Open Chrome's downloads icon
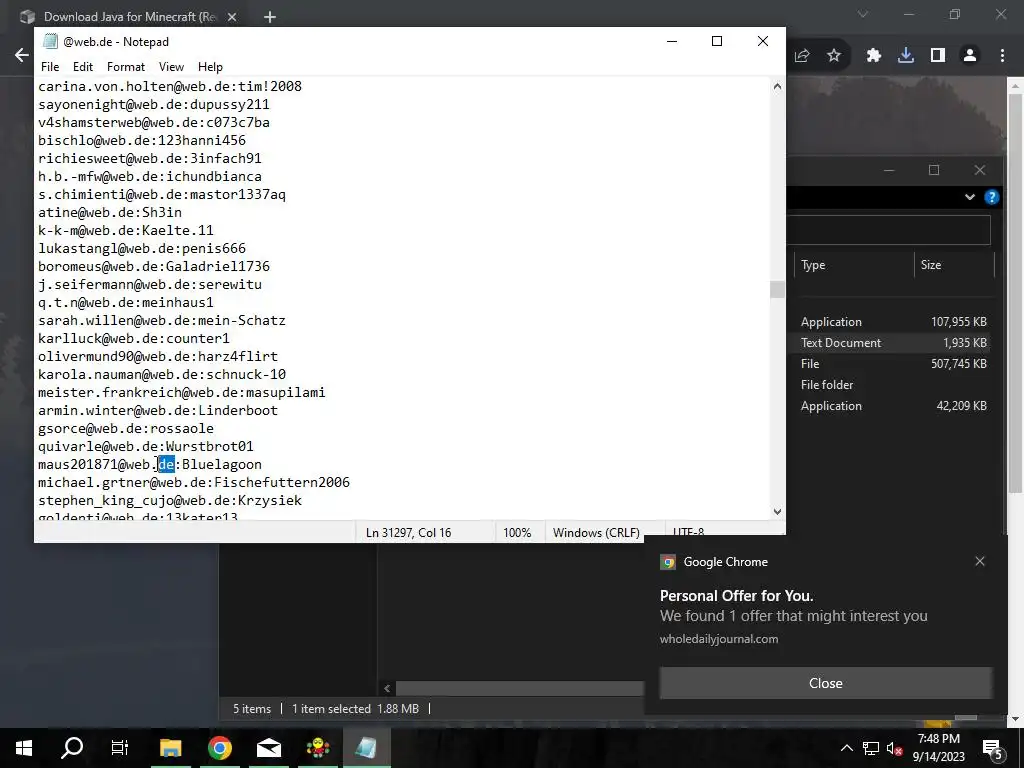The height and width of the screenshot is (768, 1024). point(906,56)
